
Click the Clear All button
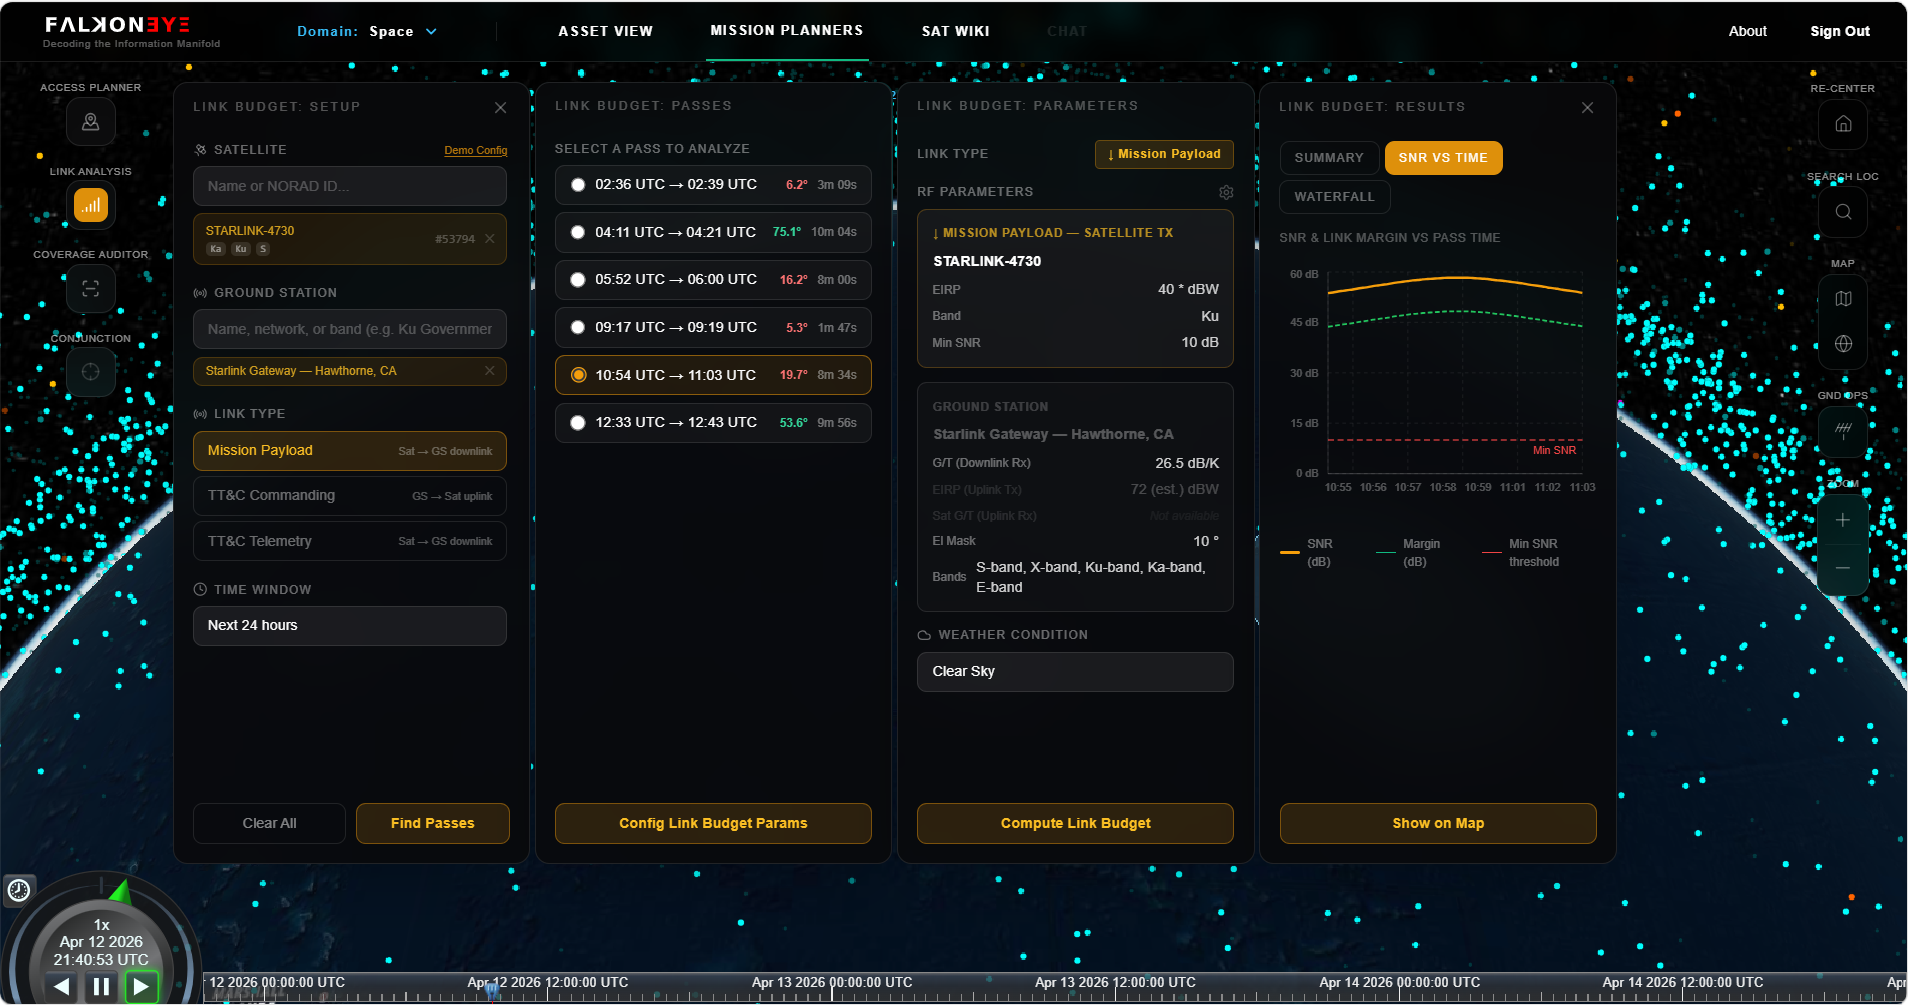point(270,824)
